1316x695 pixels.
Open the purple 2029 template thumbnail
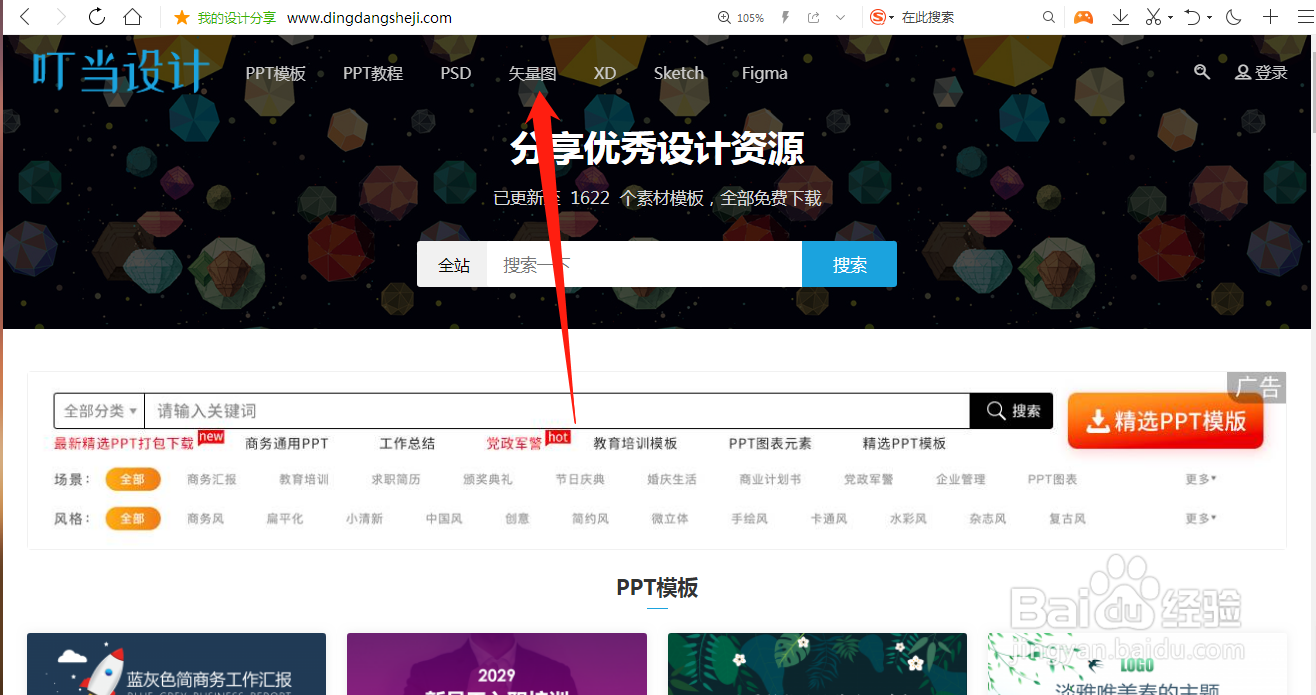tap(497, 664)
